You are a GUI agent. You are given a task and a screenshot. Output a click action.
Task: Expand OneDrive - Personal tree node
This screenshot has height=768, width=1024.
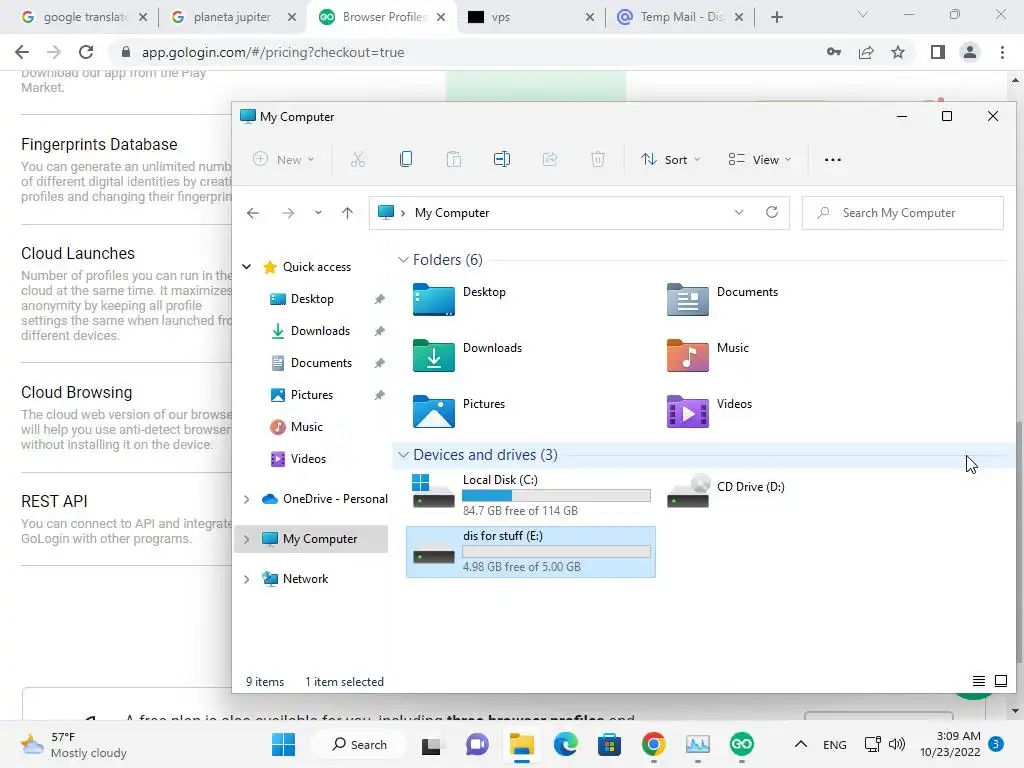tap(246, 499)
